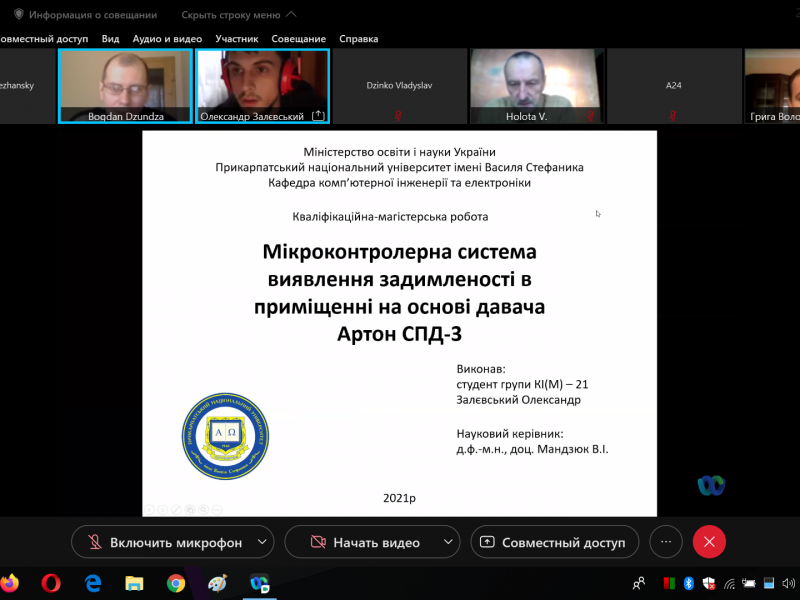Open the Справка menu
The width and height of the screenshot is (800, 600).
point(359,39)
